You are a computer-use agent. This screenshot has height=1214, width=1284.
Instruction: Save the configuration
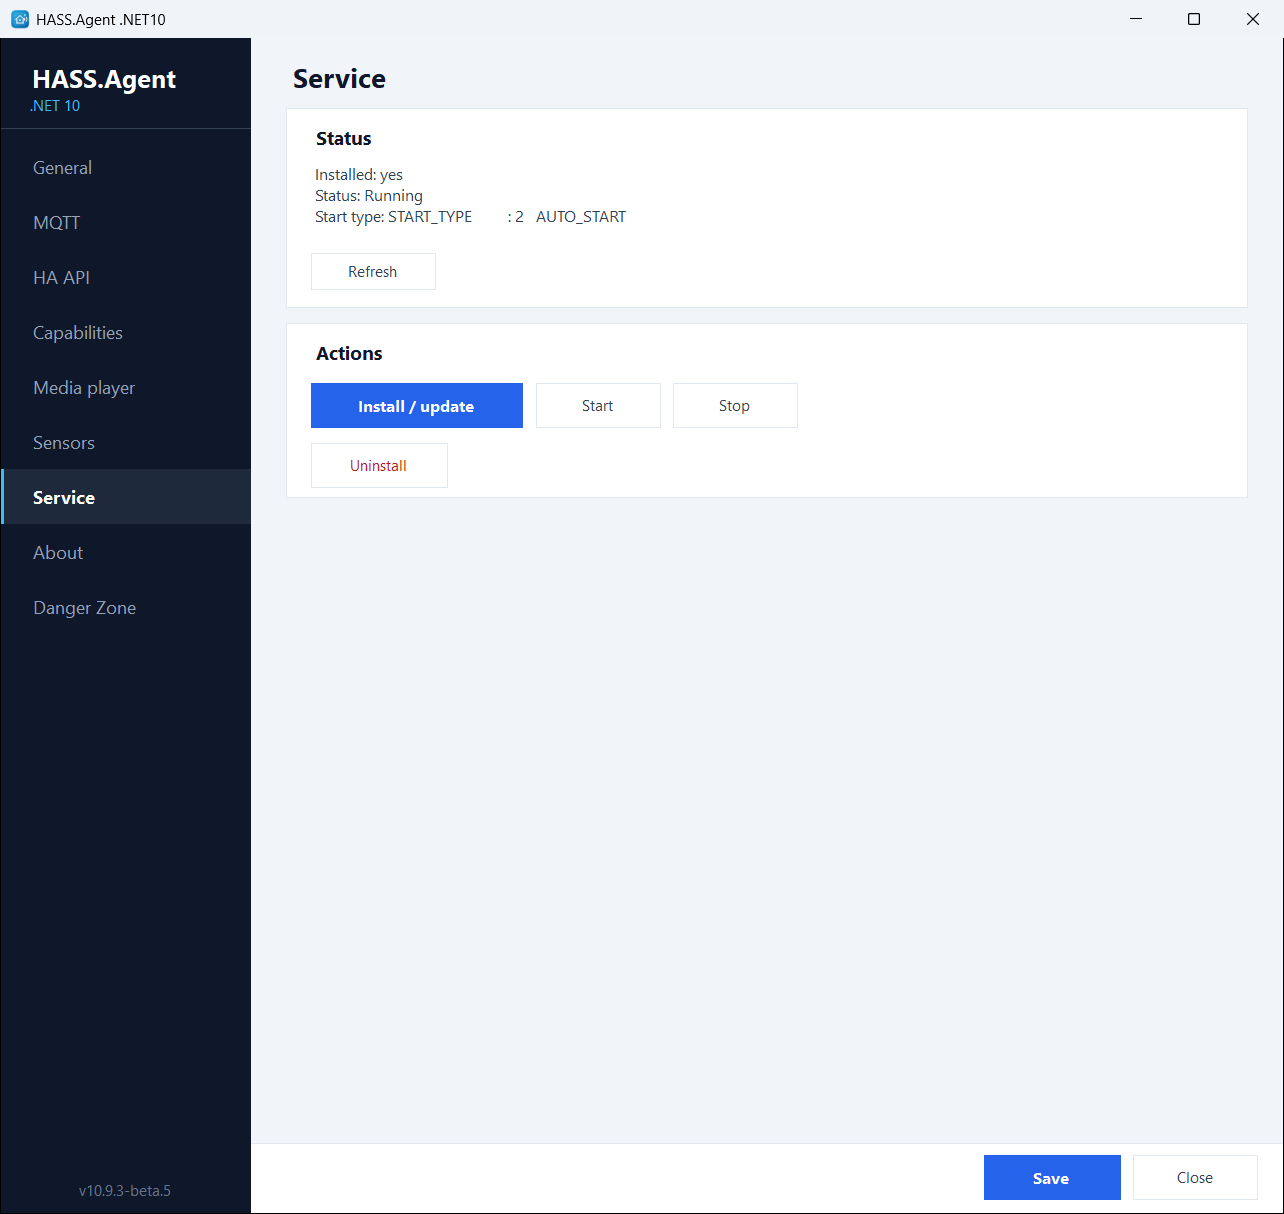[x=1052, y=1178]
